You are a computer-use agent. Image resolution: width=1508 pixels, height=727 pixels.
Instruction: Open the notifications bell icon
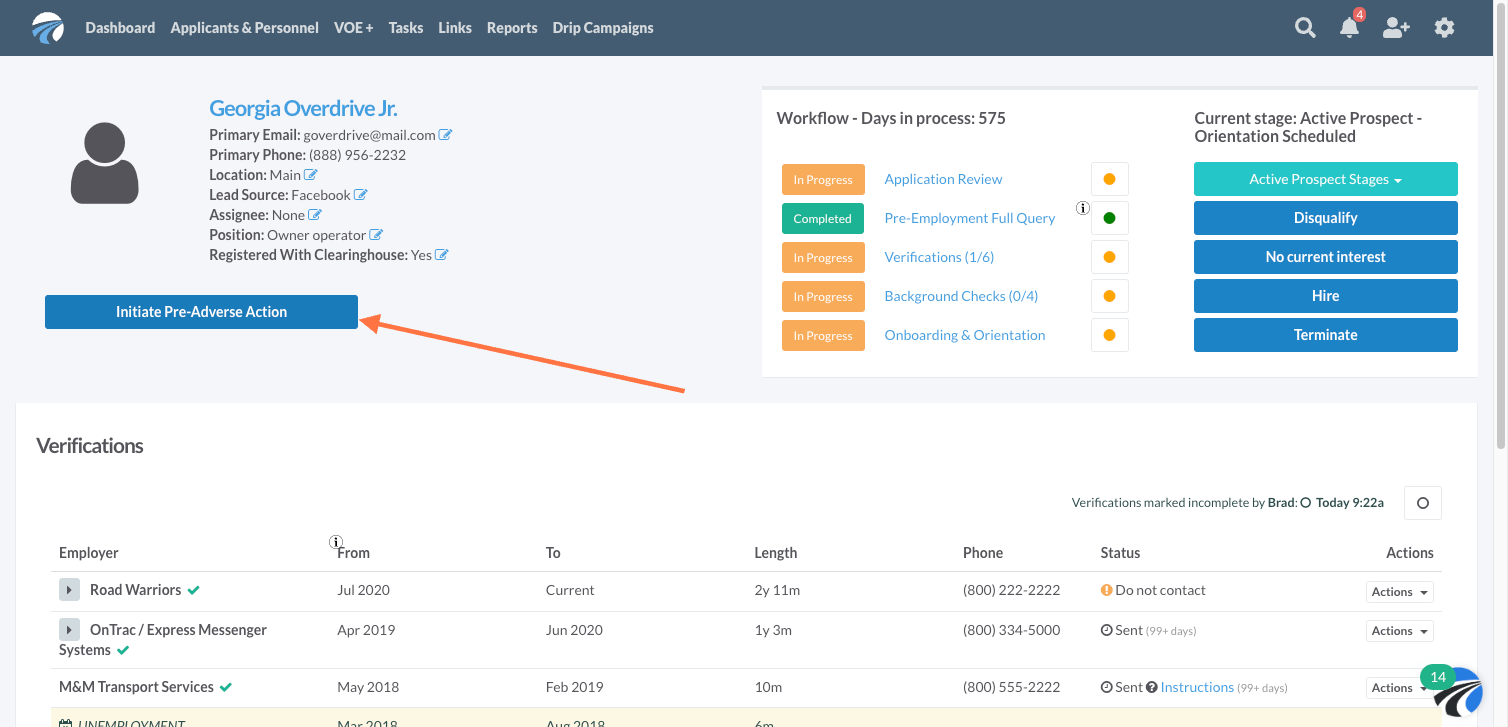[x=1350, y=28]
